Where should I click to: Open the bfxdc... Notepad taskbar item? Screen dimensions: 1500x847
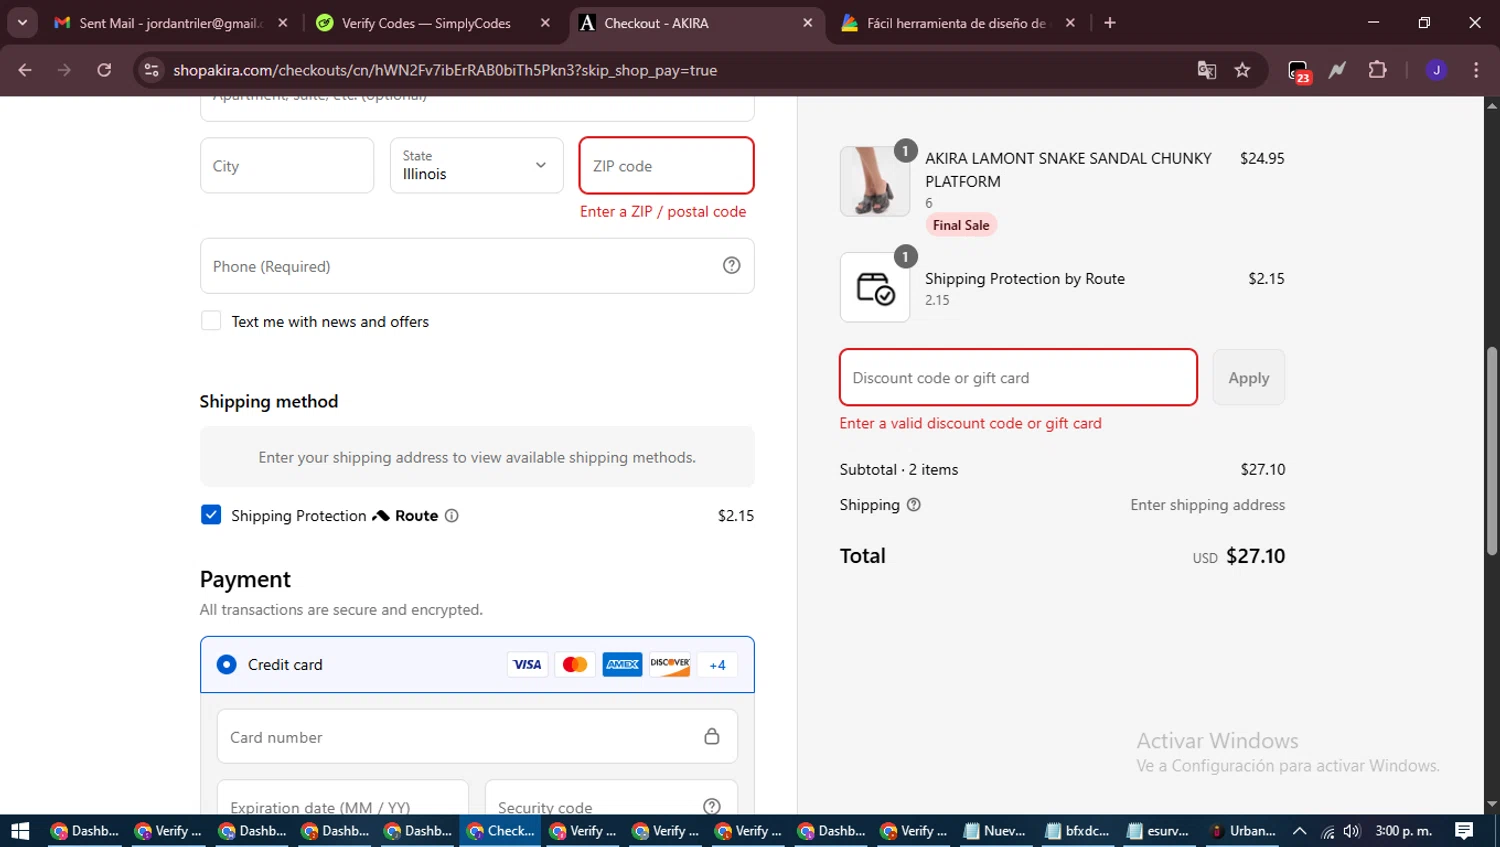coord(1078,831)
